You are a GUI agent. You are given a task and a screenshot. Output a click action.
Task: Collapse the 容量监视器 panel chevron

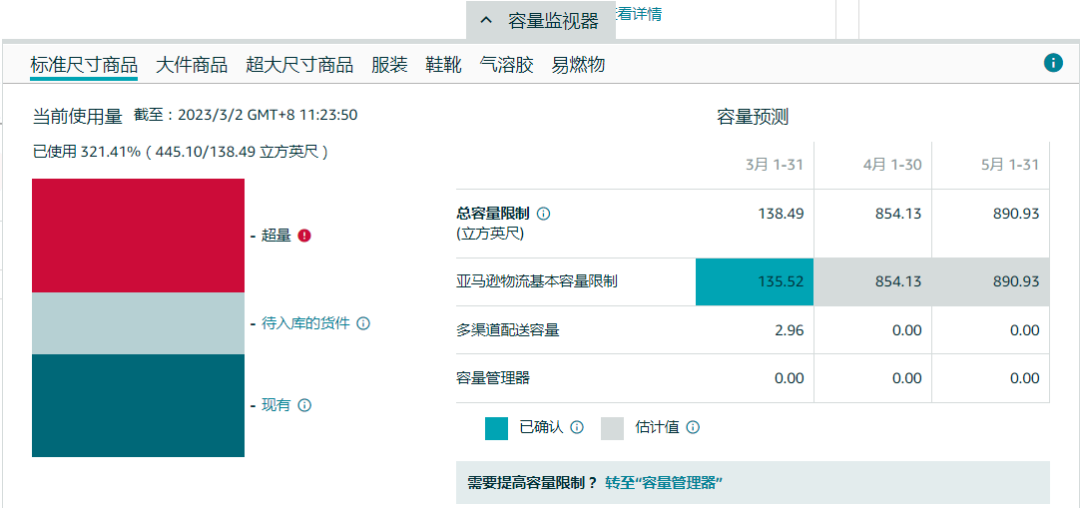486,20
